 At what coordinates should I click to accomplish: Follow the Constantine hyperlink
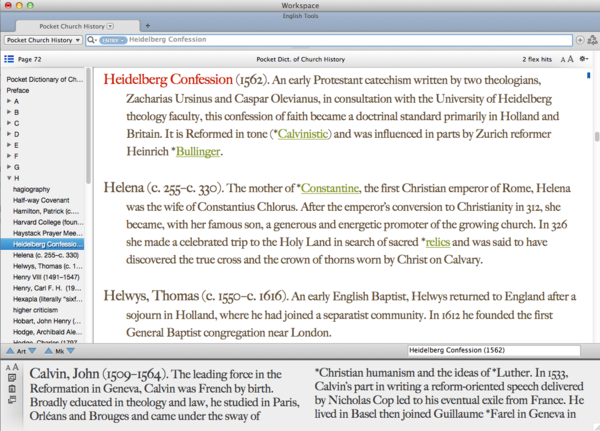(330, 188)
